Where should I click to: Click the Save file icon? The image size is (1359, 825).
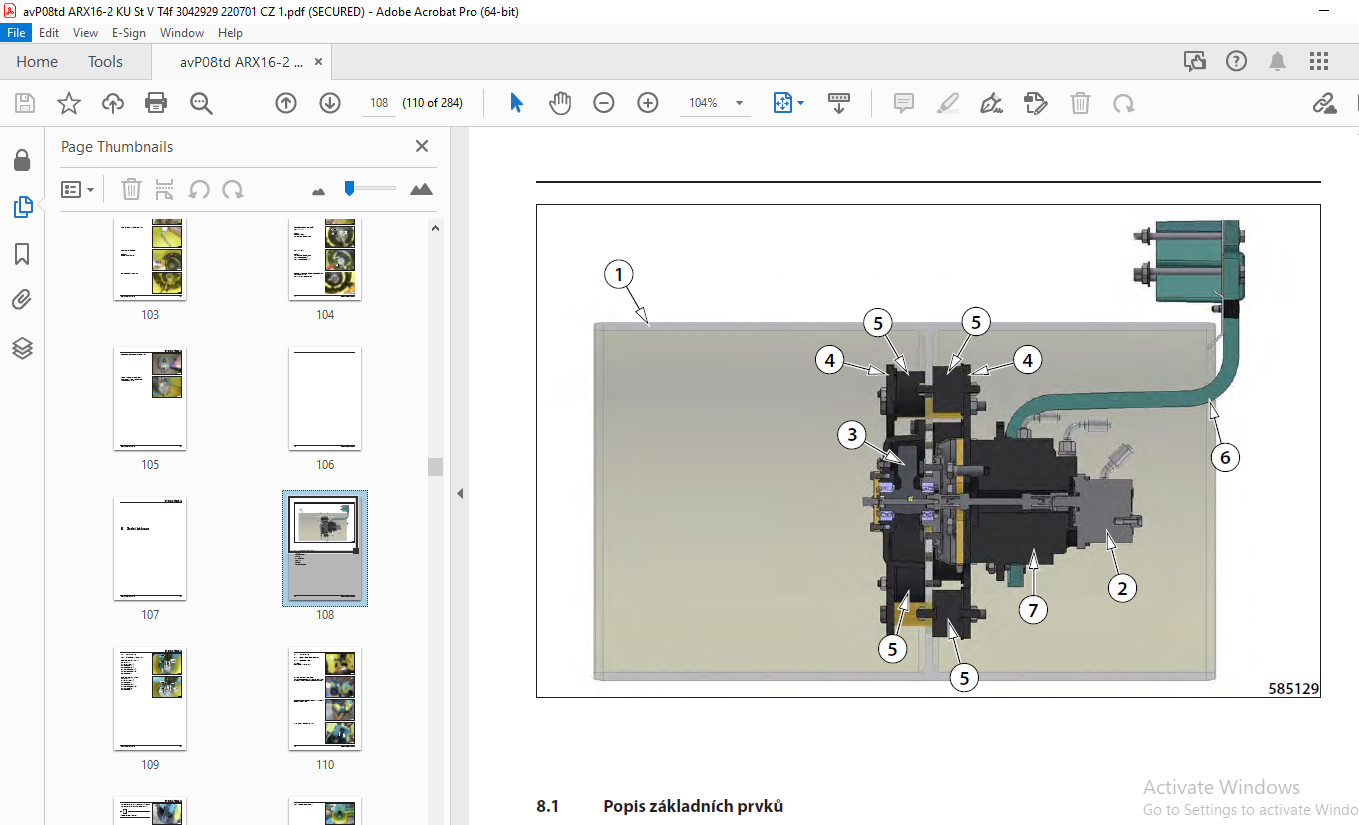click(25, 103)
